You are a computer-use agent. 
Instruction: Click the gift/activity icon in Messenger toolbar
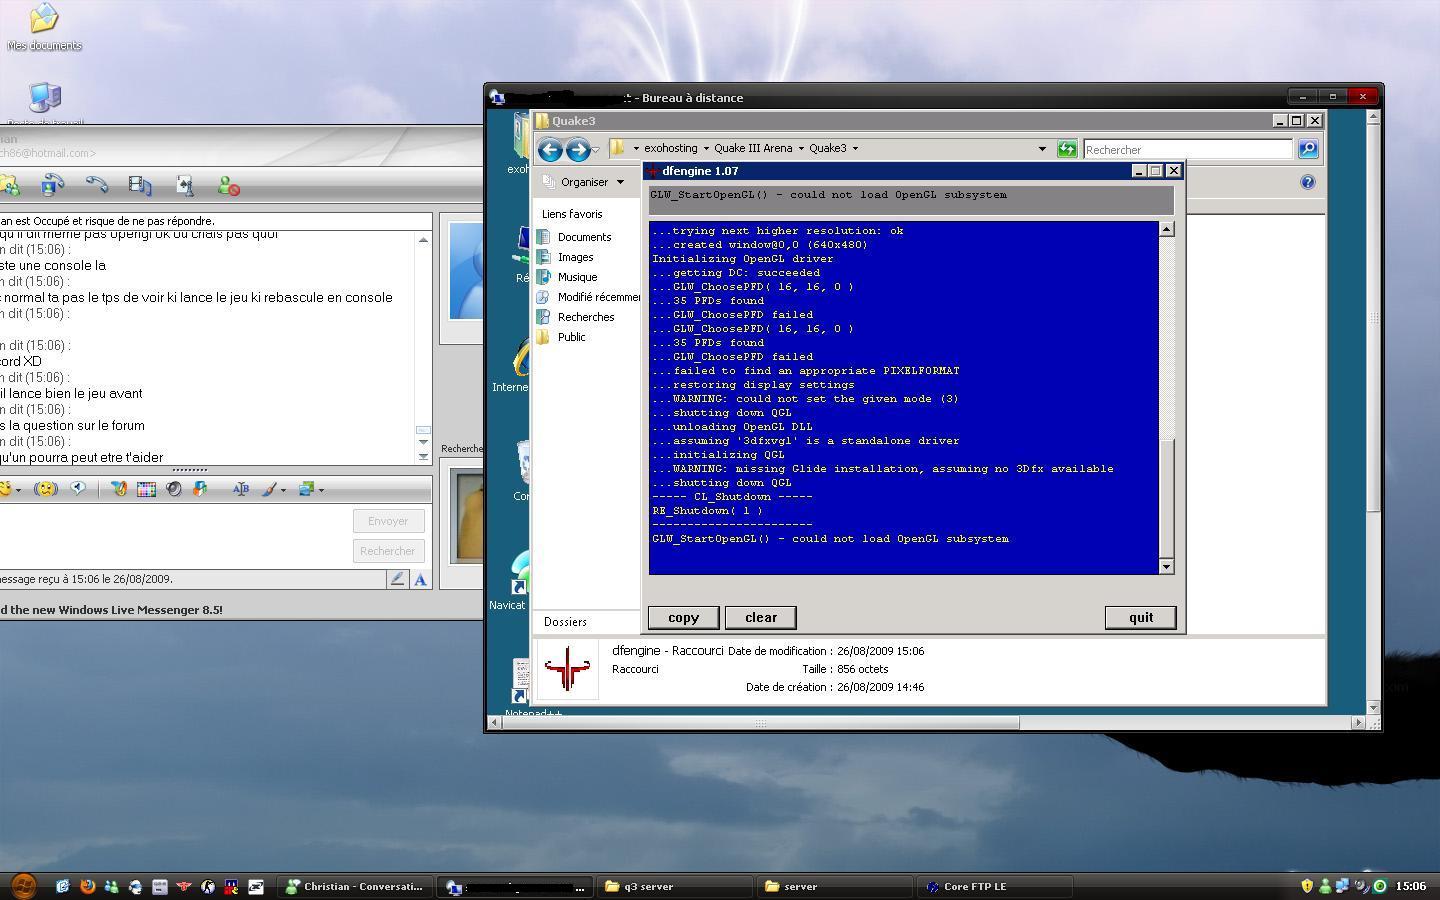coord(200,489)
